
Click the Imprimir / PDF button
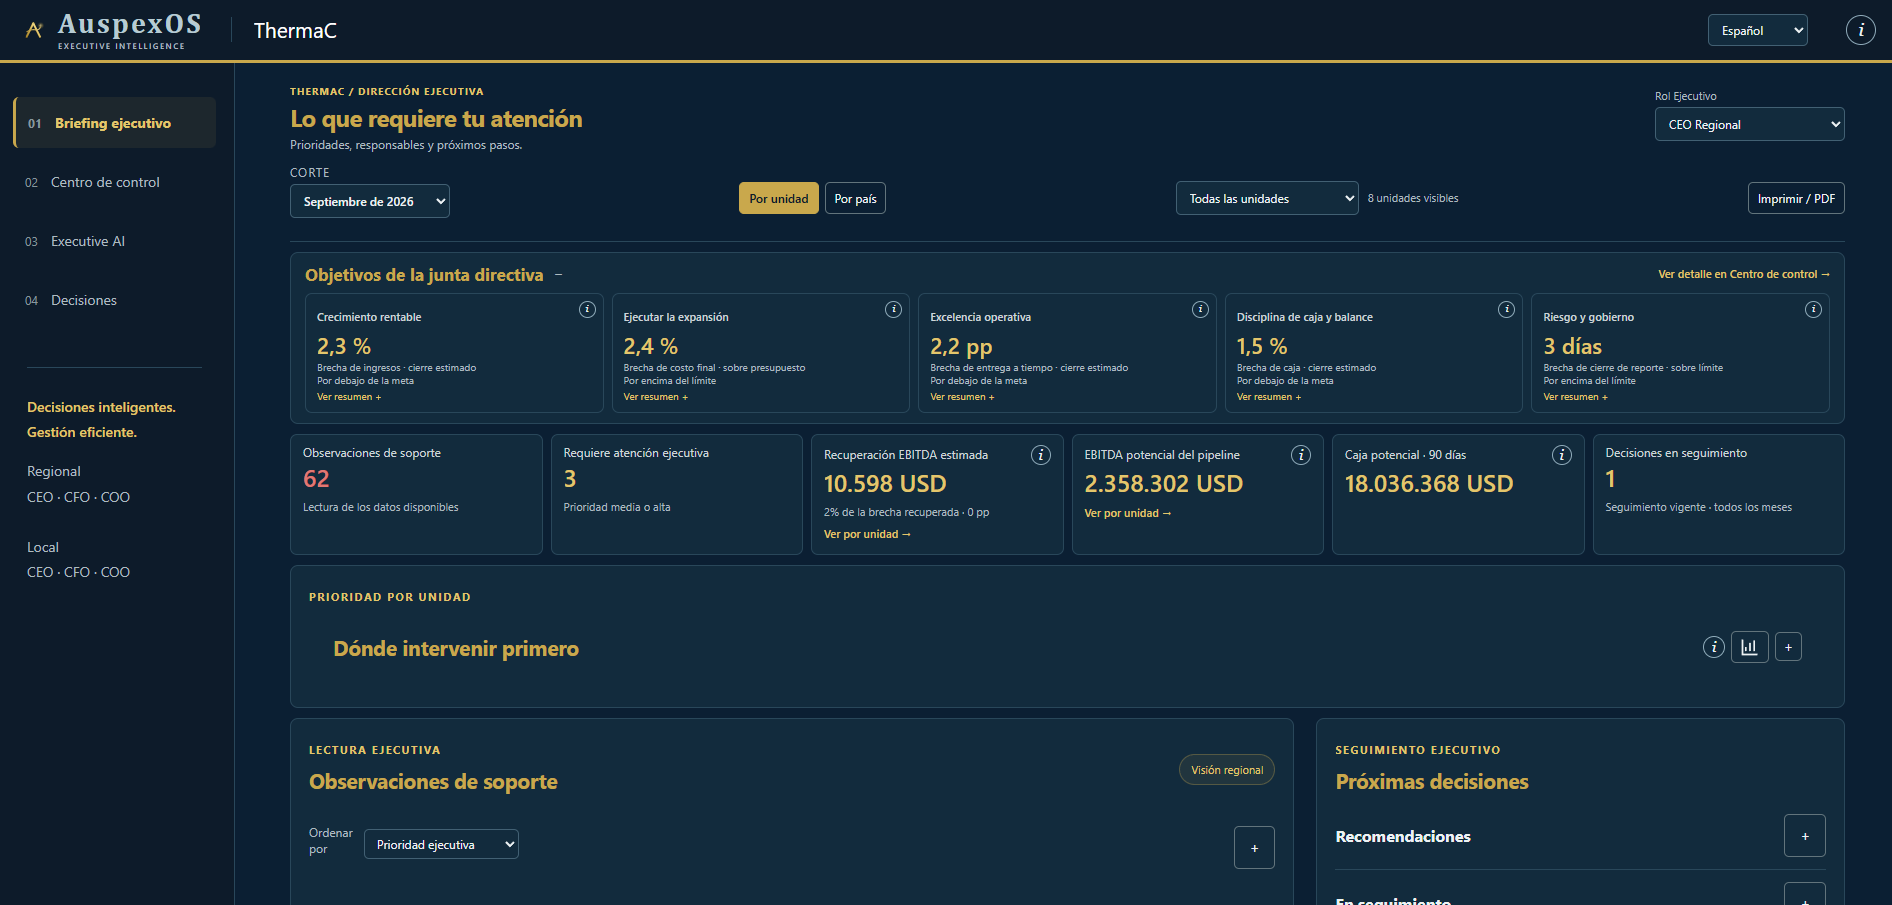[1796, 198]
